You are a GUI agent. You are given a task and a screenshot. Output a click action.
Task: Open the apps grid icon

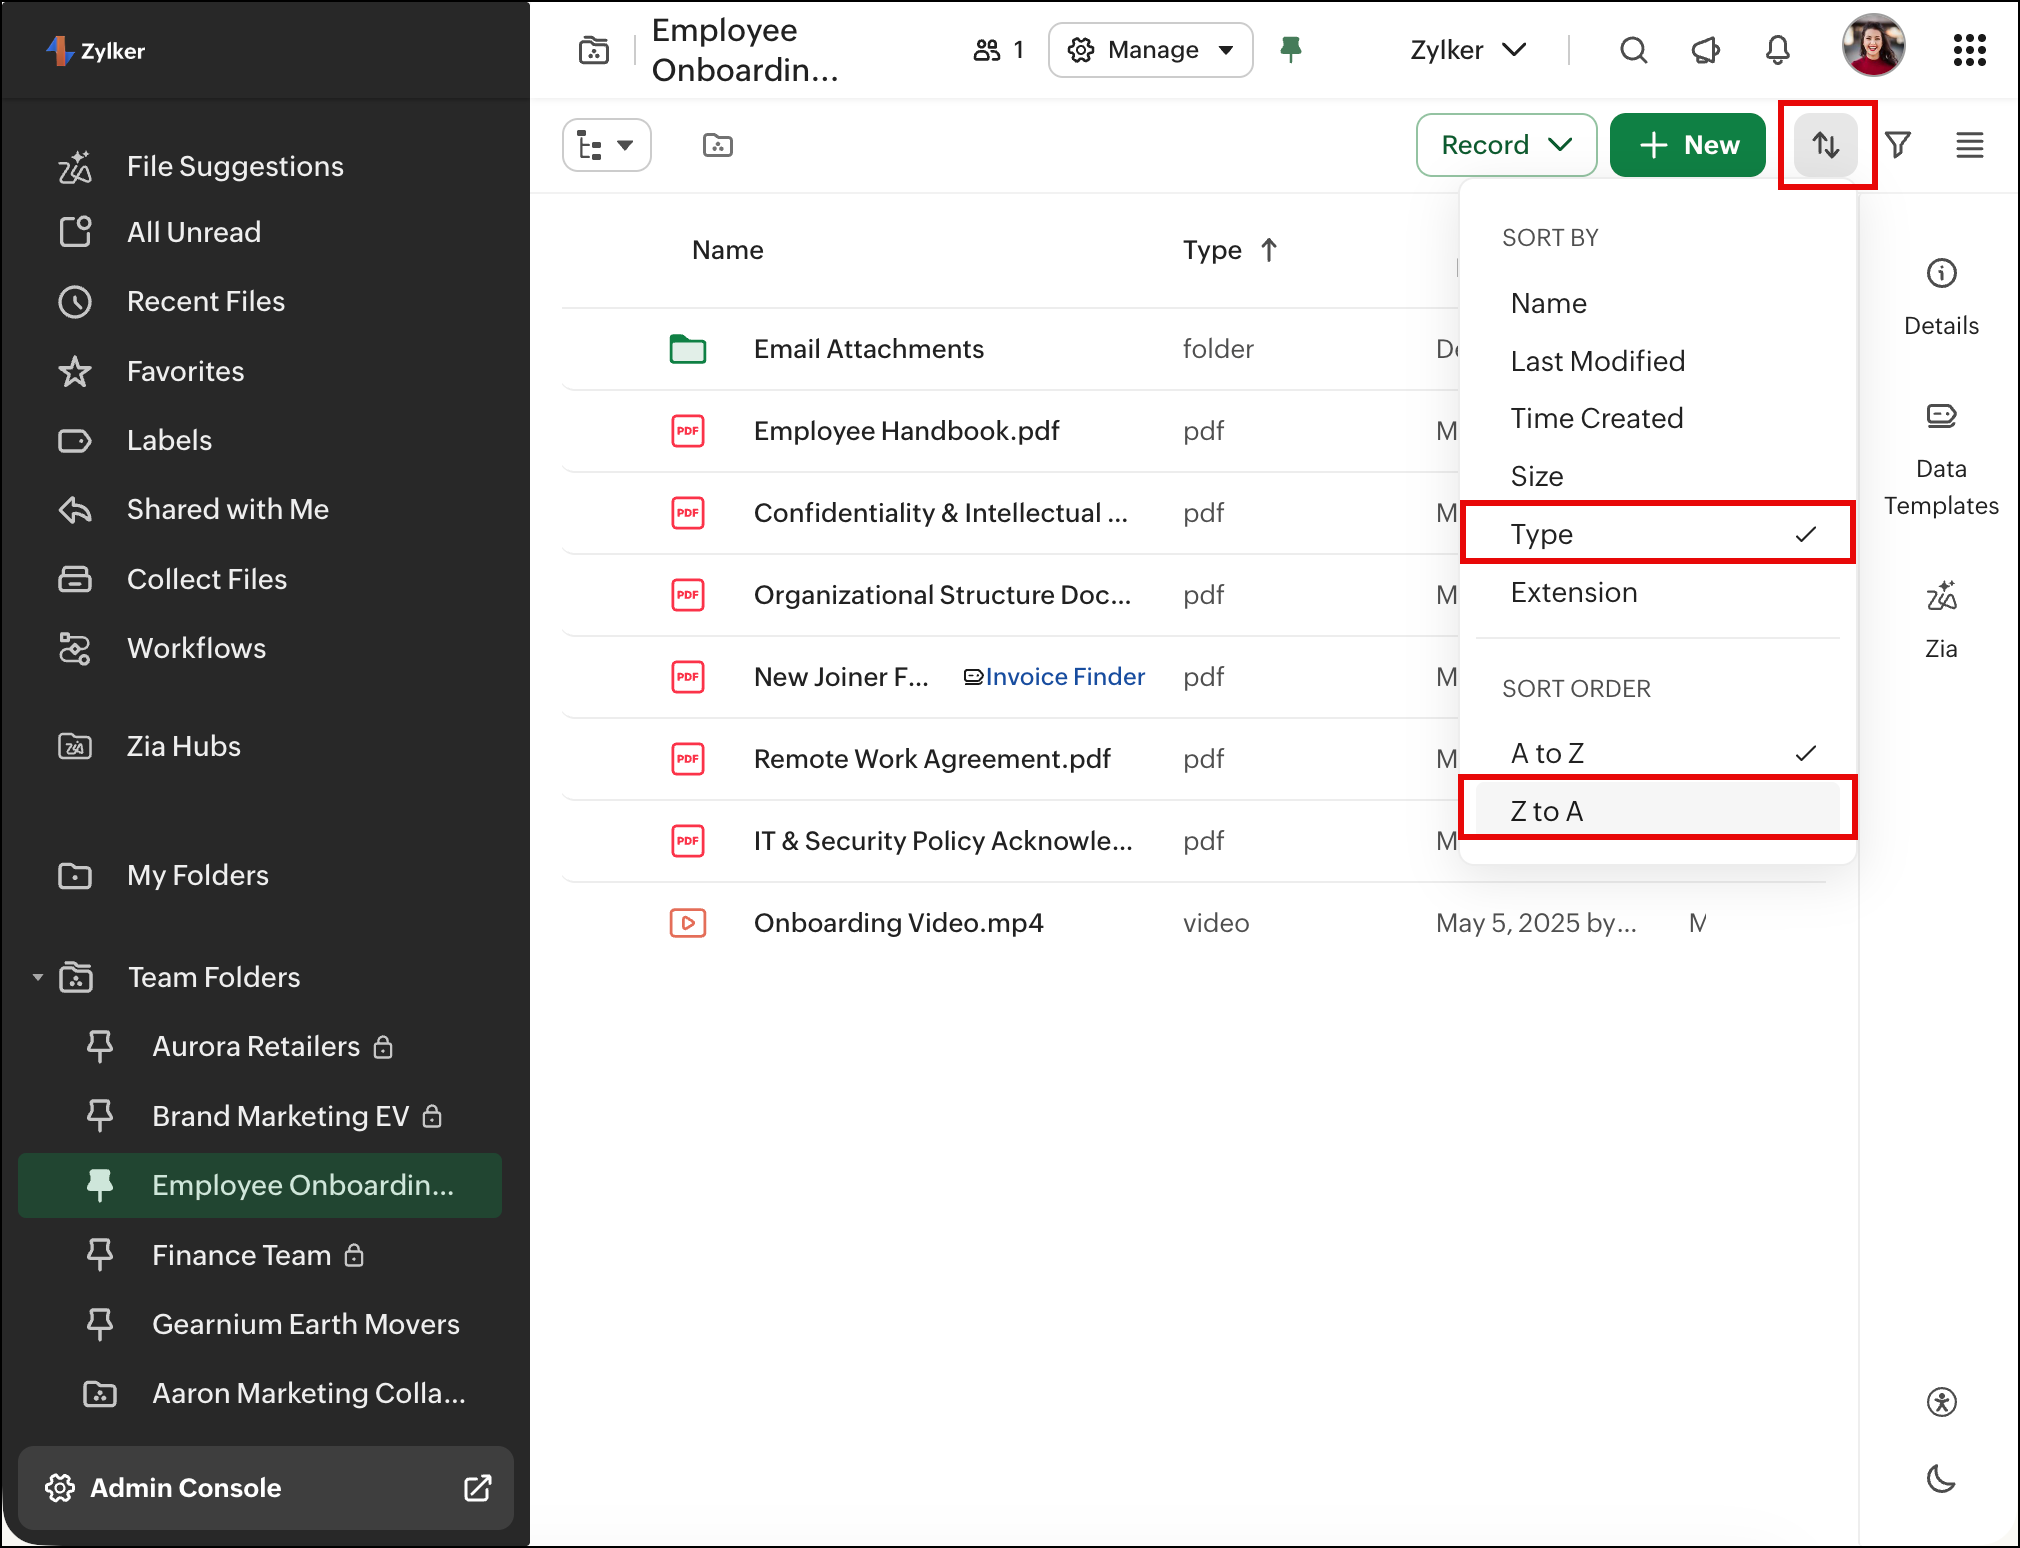(1969, 50)
